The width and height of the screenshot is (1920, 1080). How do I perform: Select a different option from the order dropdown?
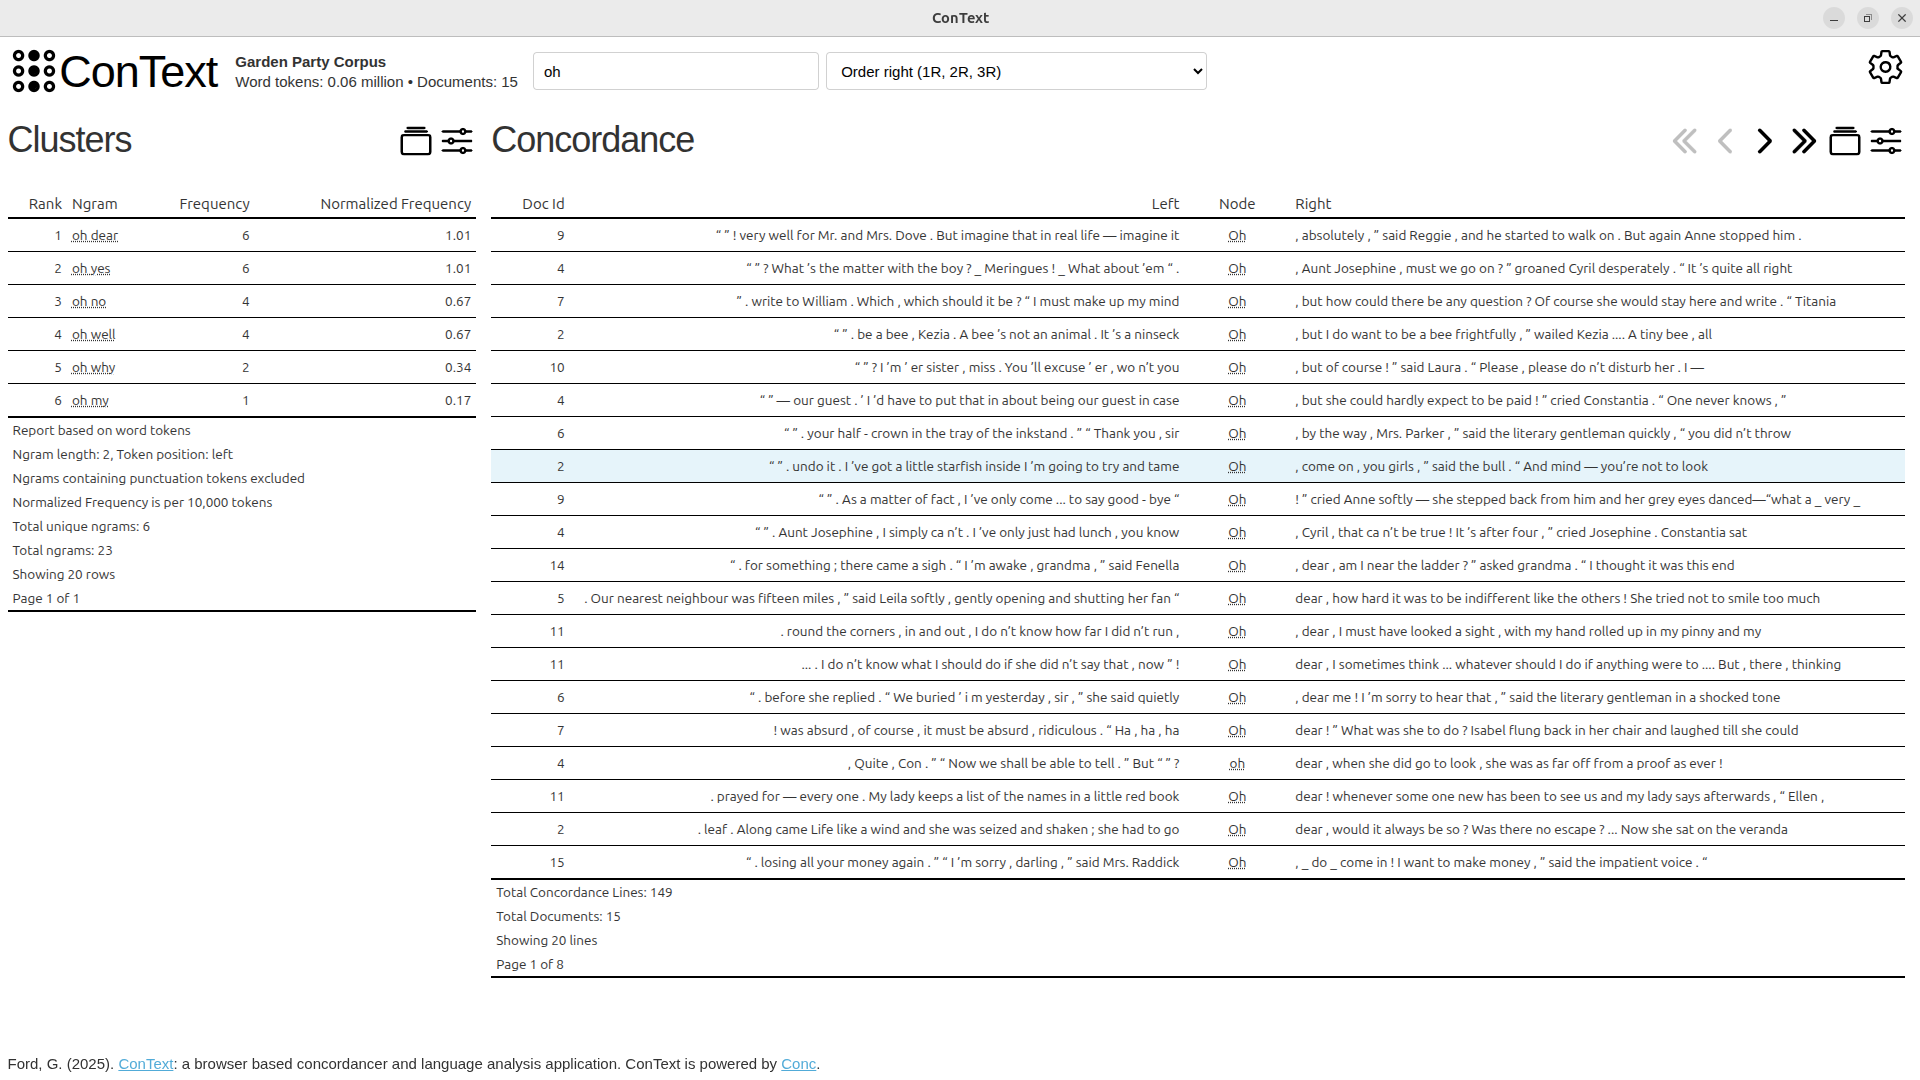[x=1016, y=71]
